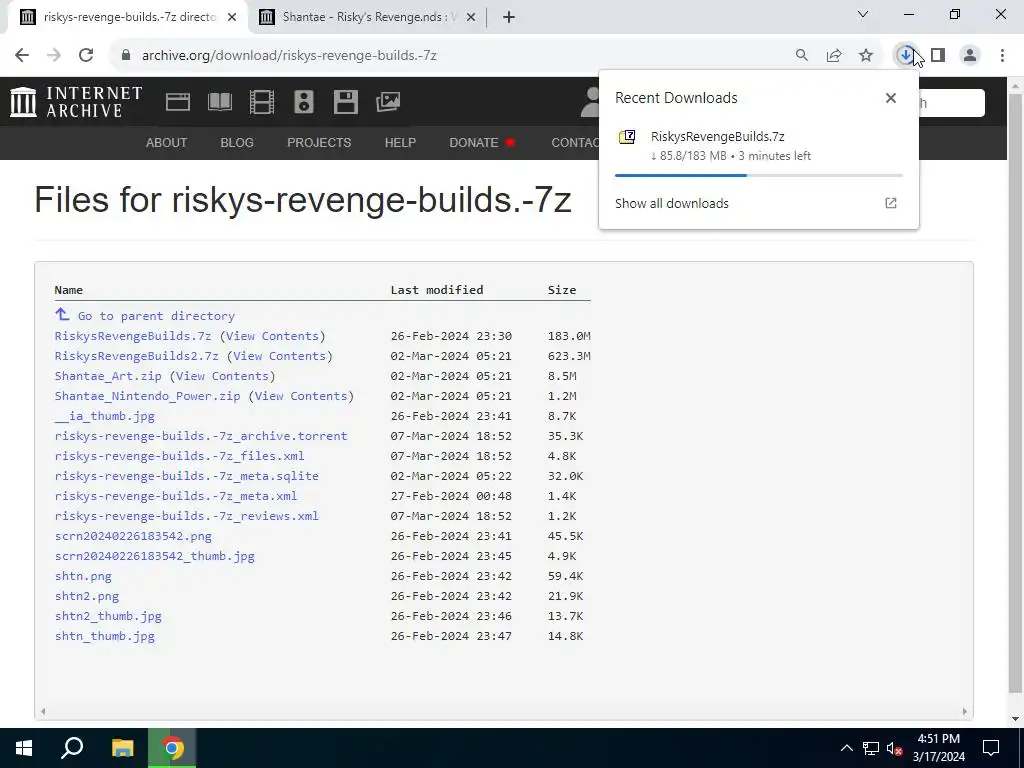
Task: Open riskys-revenge-builds.-7z_reviews.xml
Action: pos(186,516)
